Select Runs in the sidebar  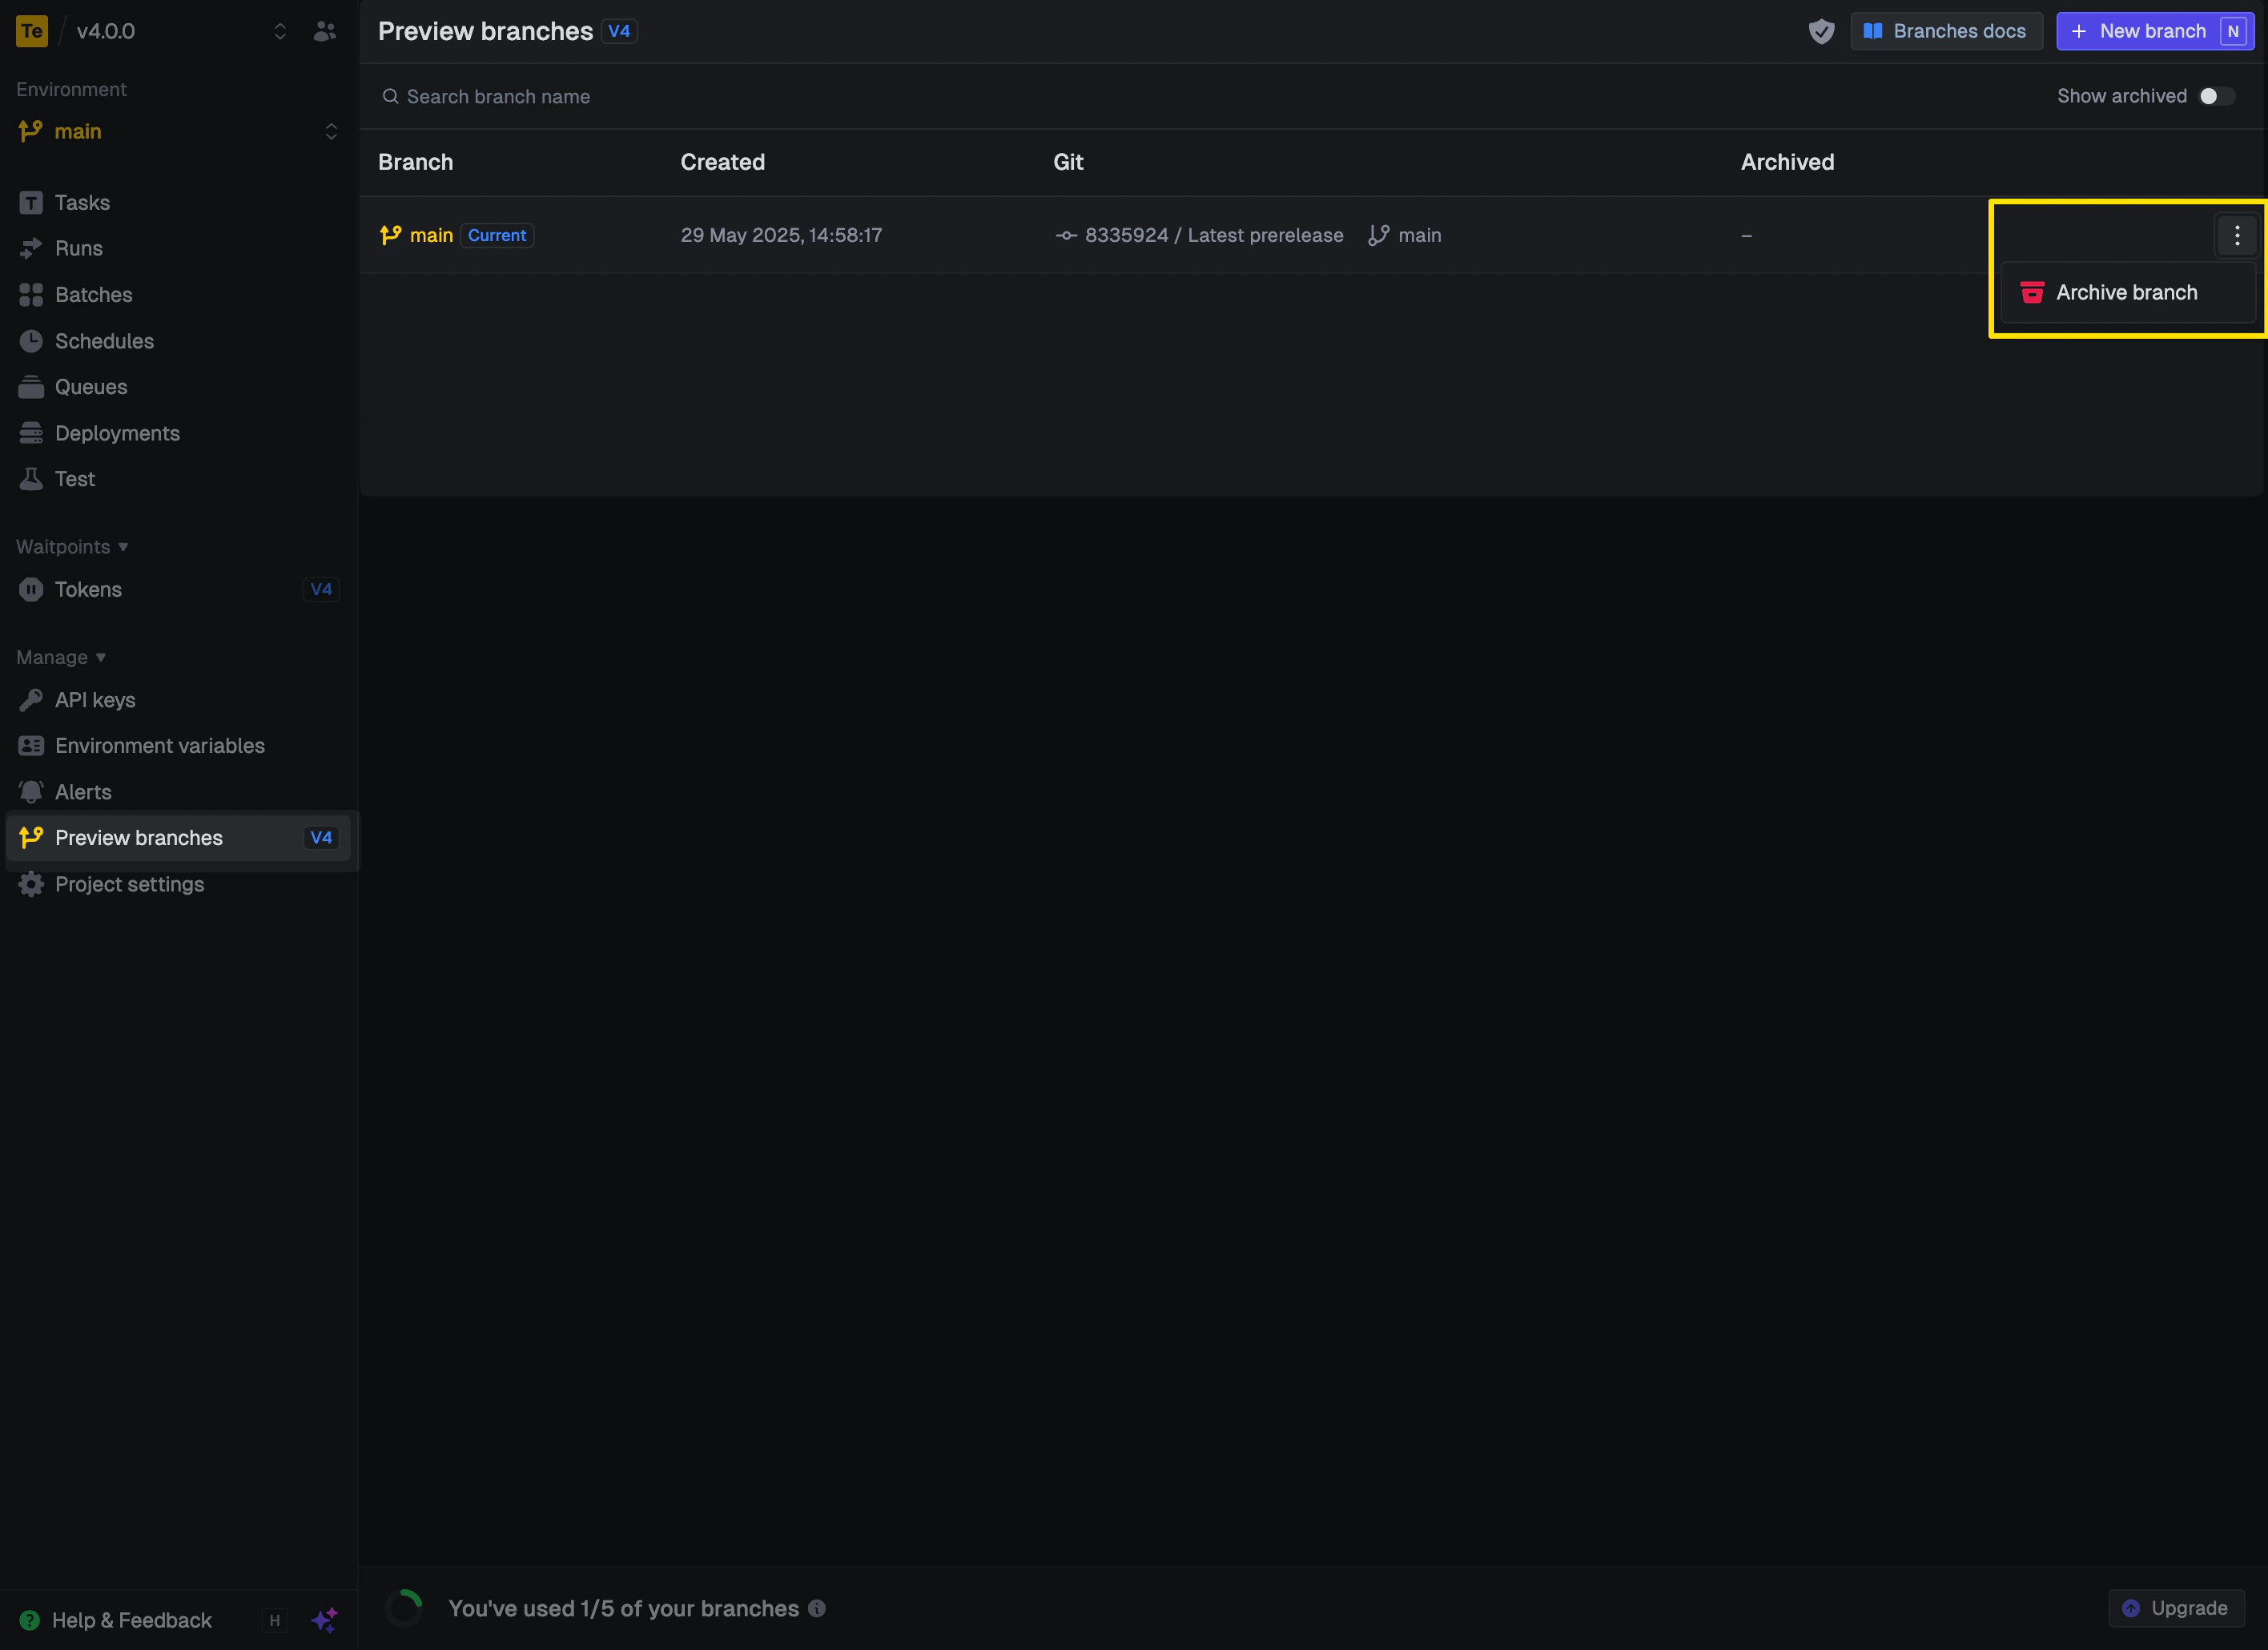click(x=78, y=248)
